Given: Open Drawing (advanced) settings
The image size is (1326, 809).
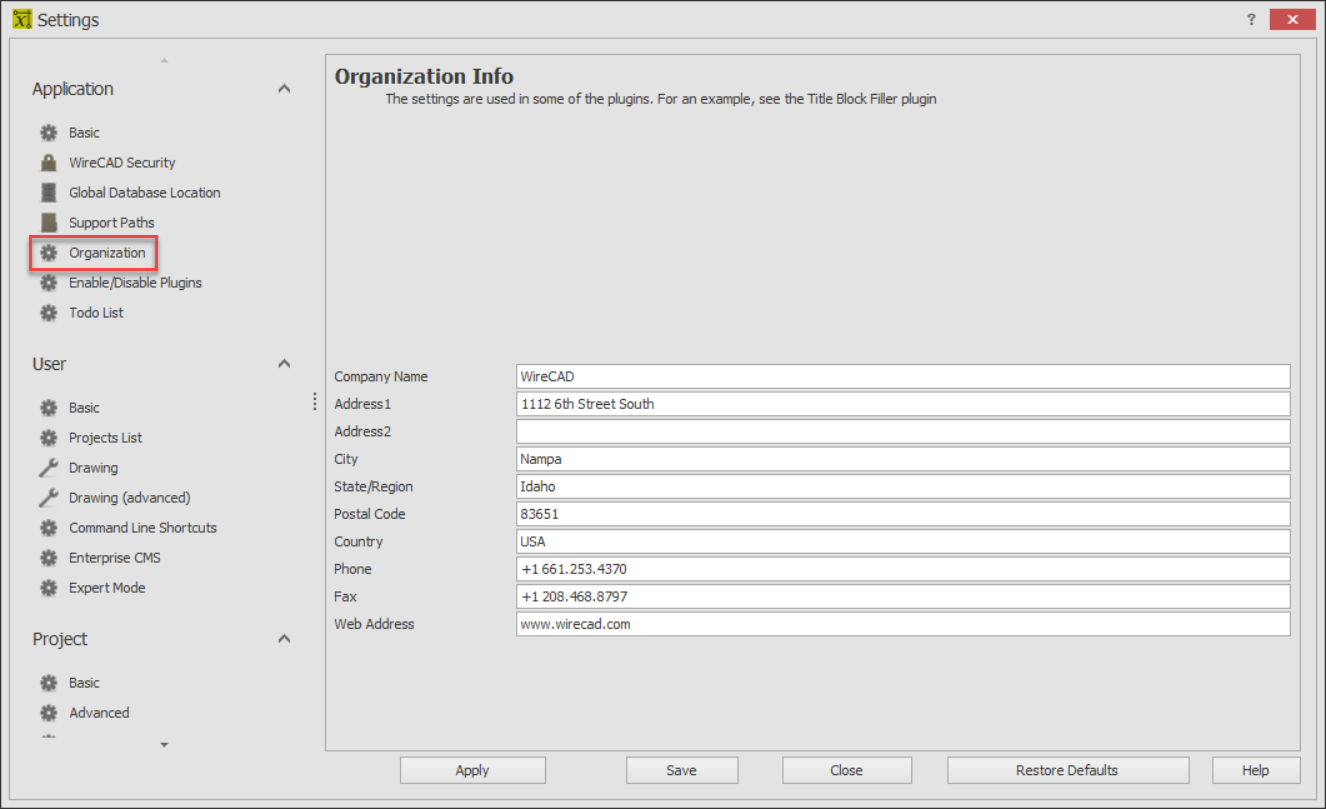Looking at the screenshot, I should click(129, 498).
